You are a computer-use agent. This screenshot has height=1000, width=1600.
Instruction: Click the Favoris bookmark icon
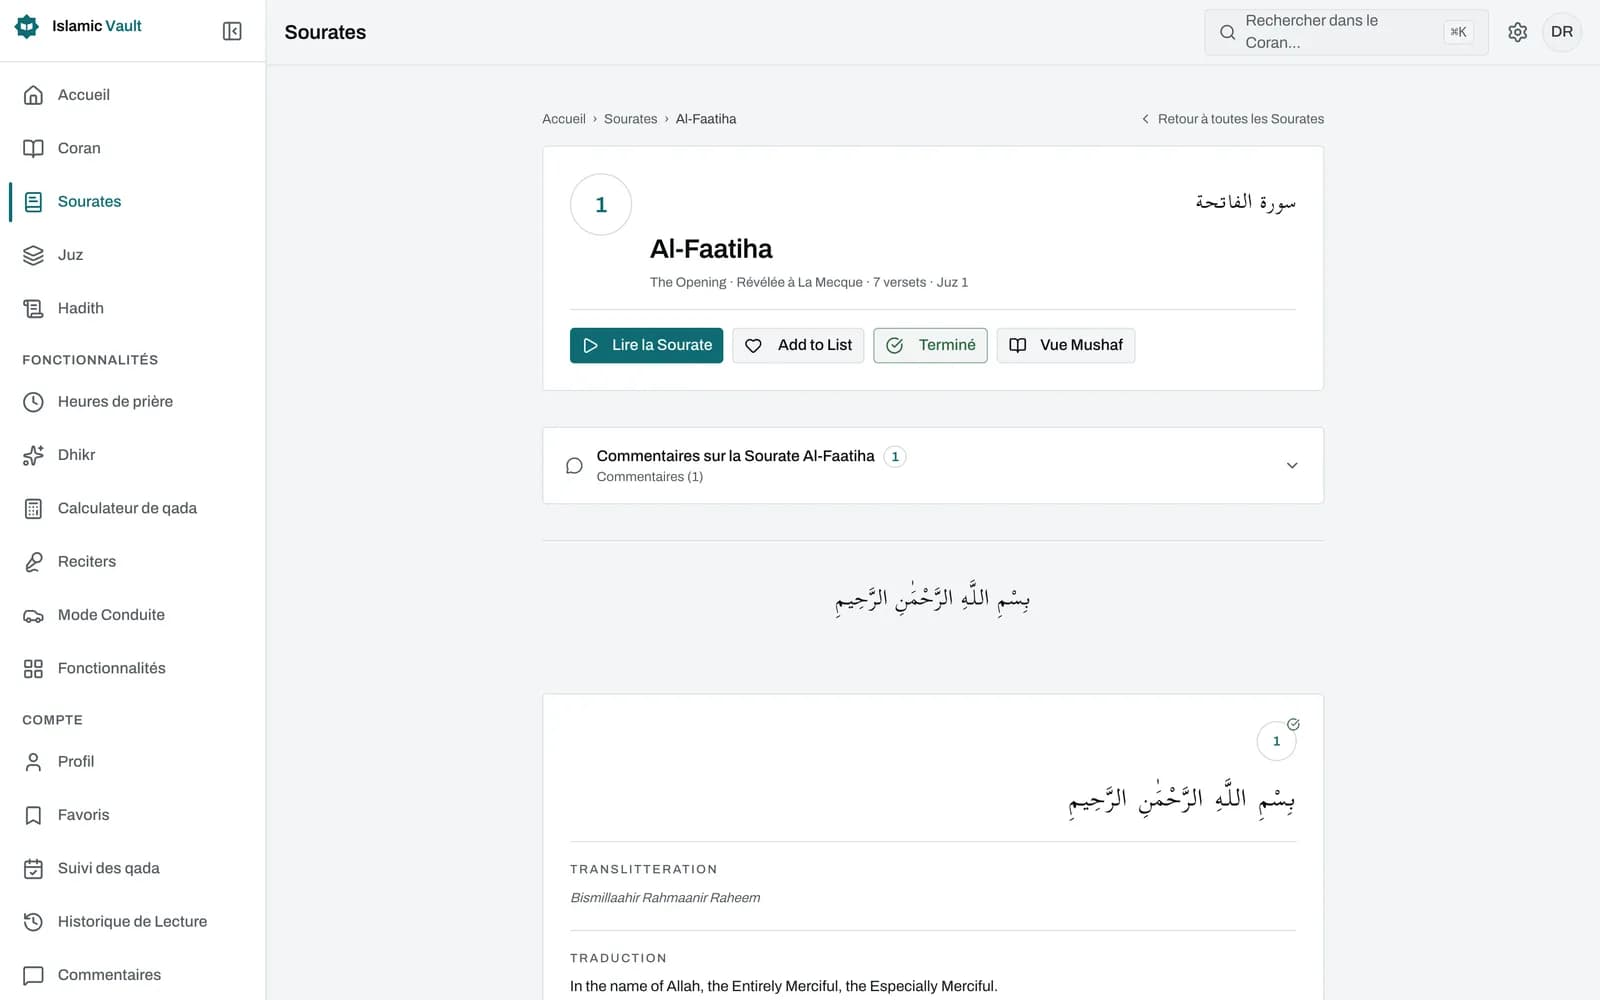[x=33, y=815]
